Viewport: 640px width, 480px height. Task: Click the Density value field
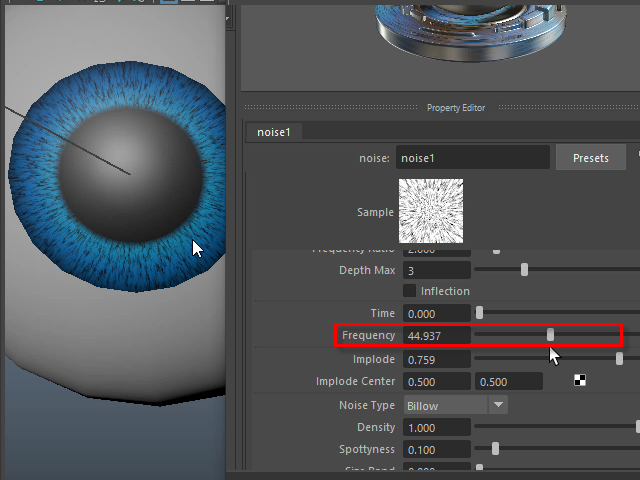[436, 427]
